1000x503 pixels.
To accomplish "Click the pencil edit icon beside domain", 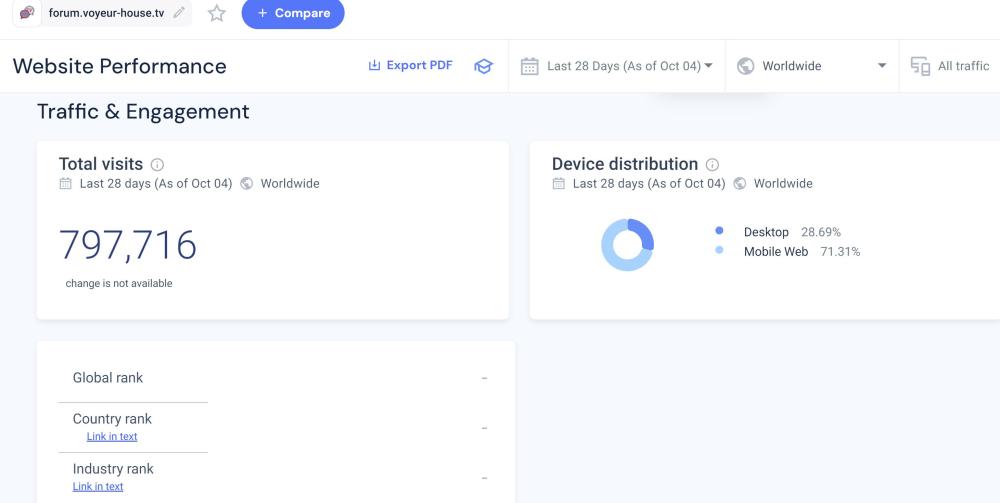I will click(179, 13).
